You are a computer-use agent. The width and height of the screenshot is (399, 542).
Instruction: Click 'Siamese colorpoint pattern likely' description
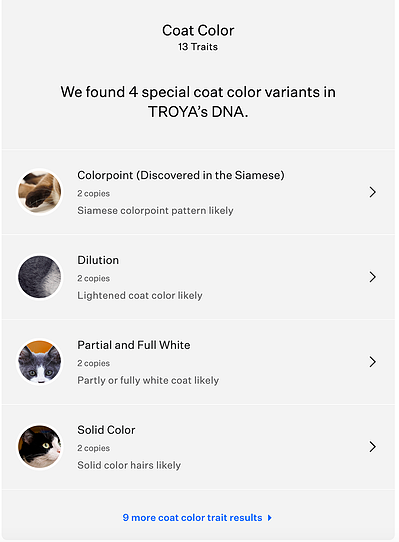coord(155,211)
